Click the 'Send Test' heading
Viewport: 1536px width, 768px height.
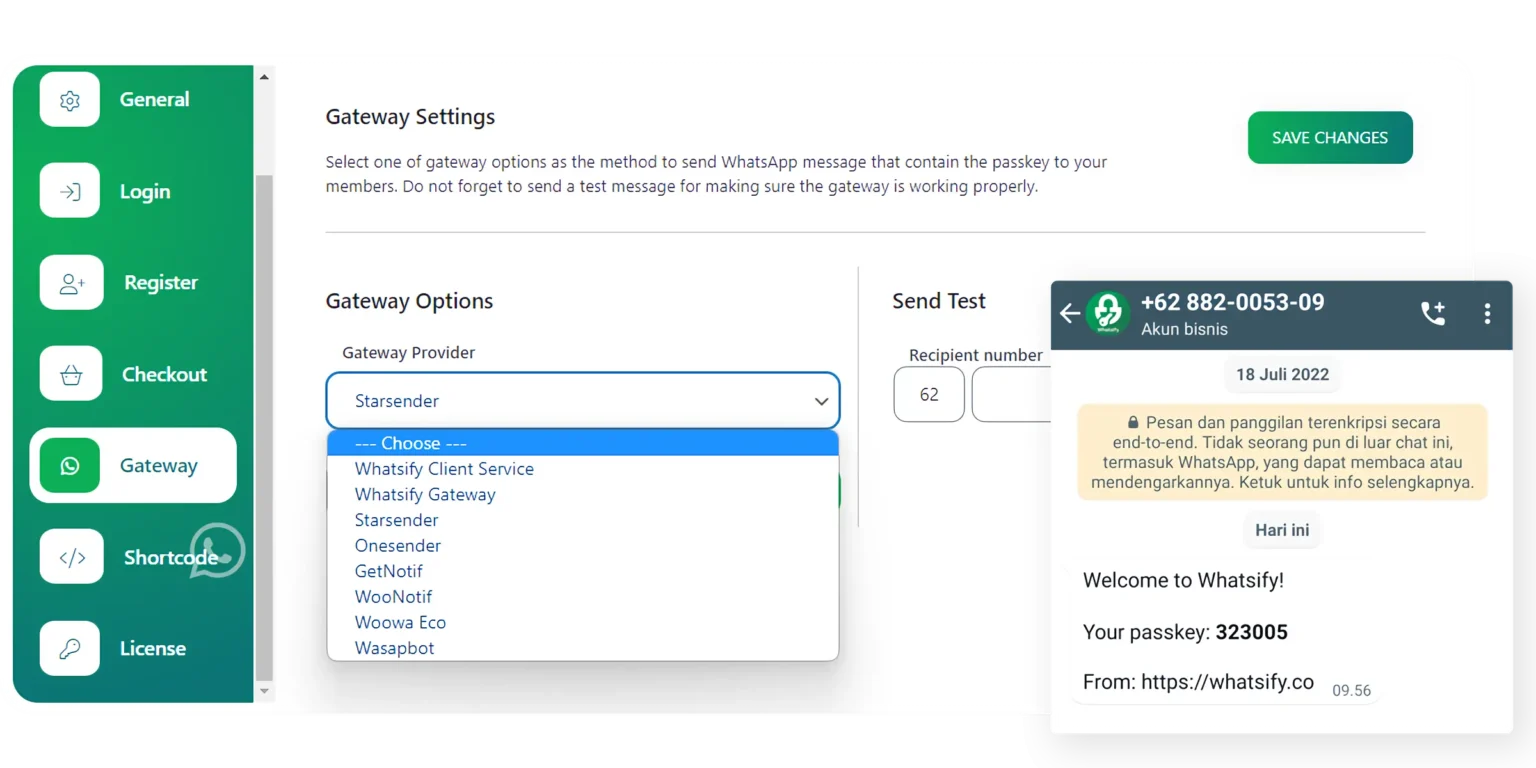[x=939, y=301]
